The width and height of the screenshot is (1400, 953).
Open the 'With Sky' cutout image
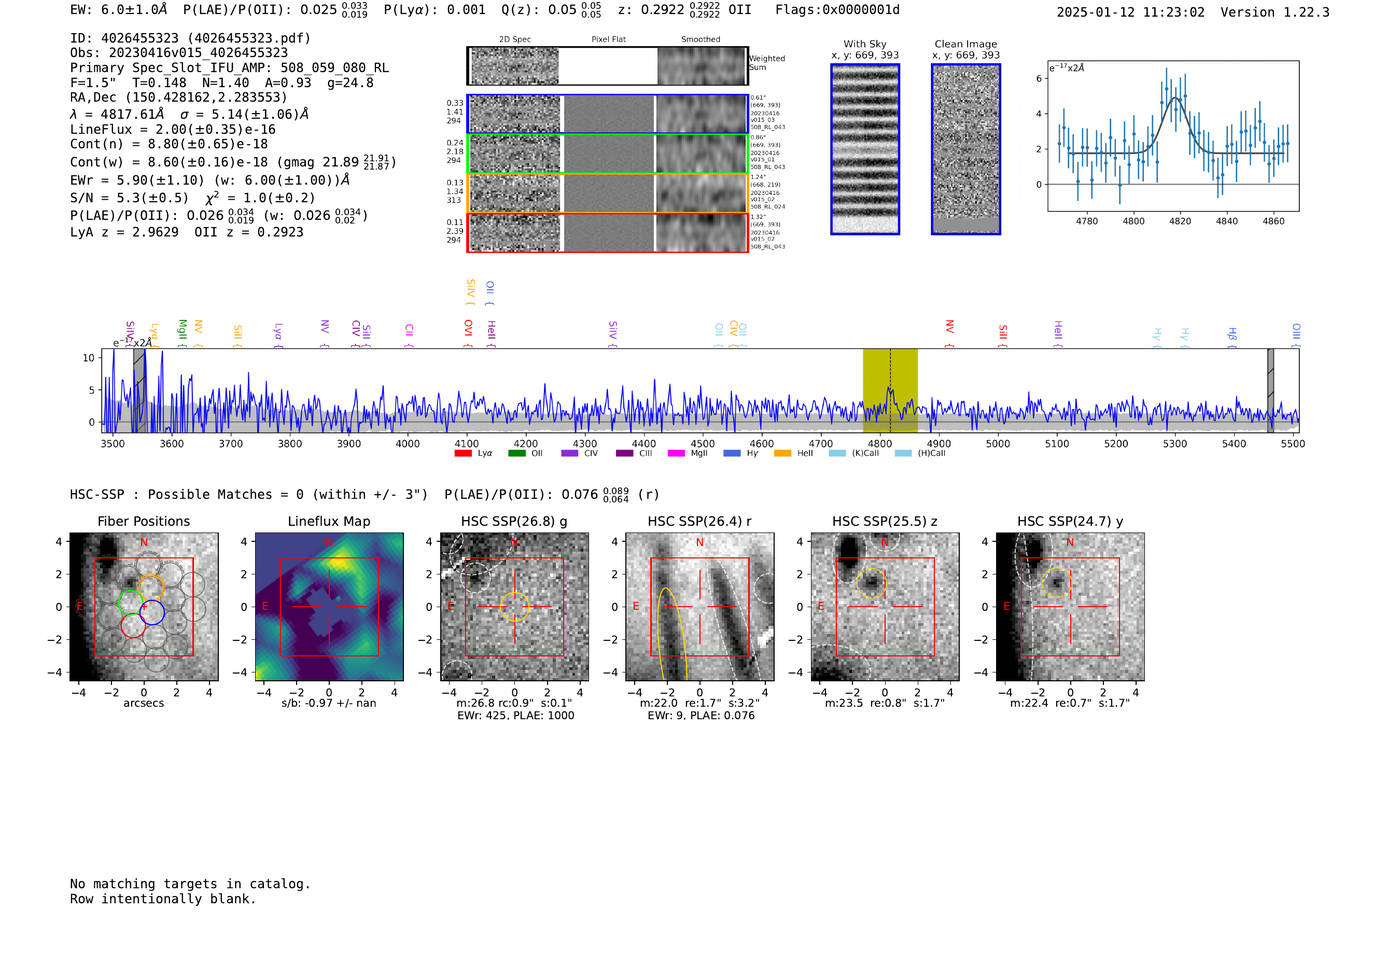point(865,149)
